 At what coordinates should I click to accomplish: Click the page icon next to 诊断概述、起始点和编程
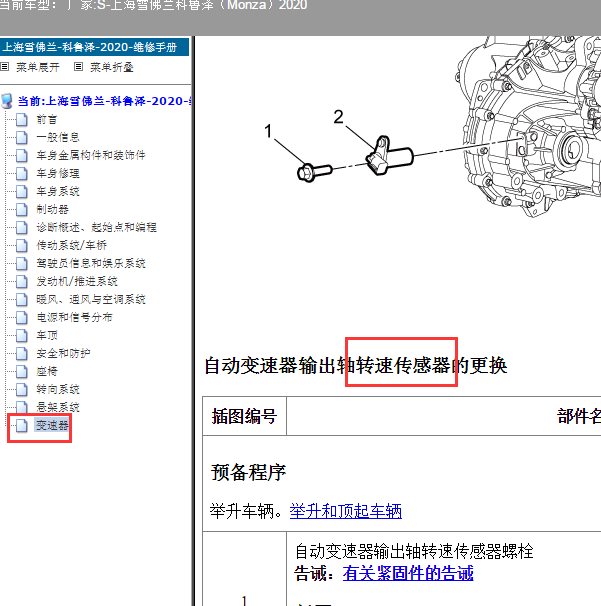click(22, 227)
